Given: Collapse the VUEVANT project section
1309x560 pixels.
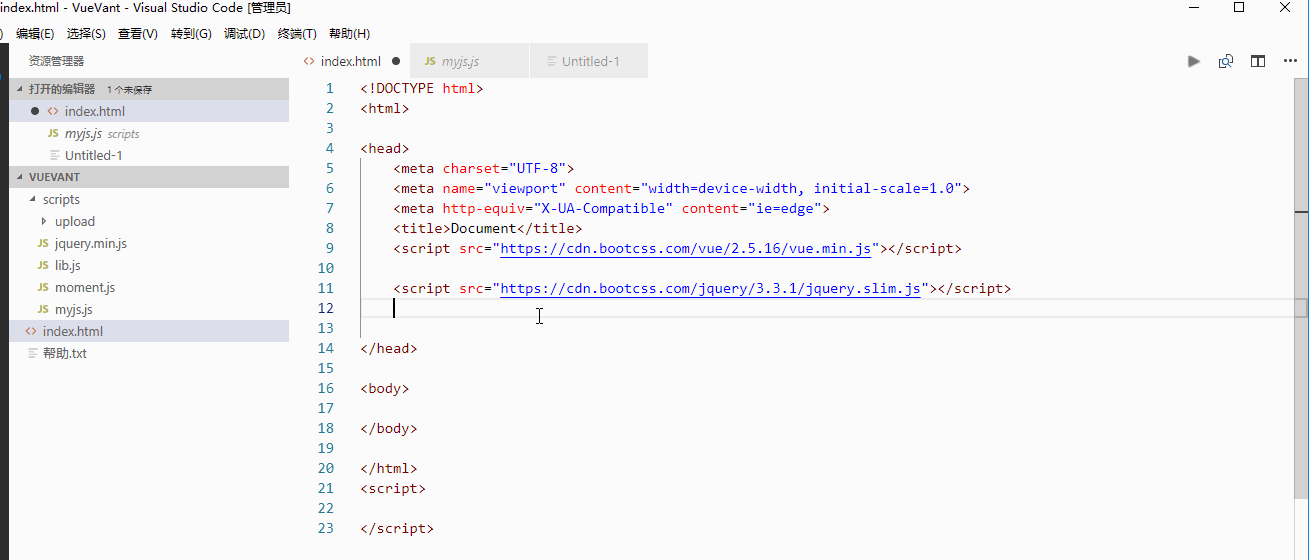Looking at the screenshot, I should pyautogui.click(x=149, y=176).
